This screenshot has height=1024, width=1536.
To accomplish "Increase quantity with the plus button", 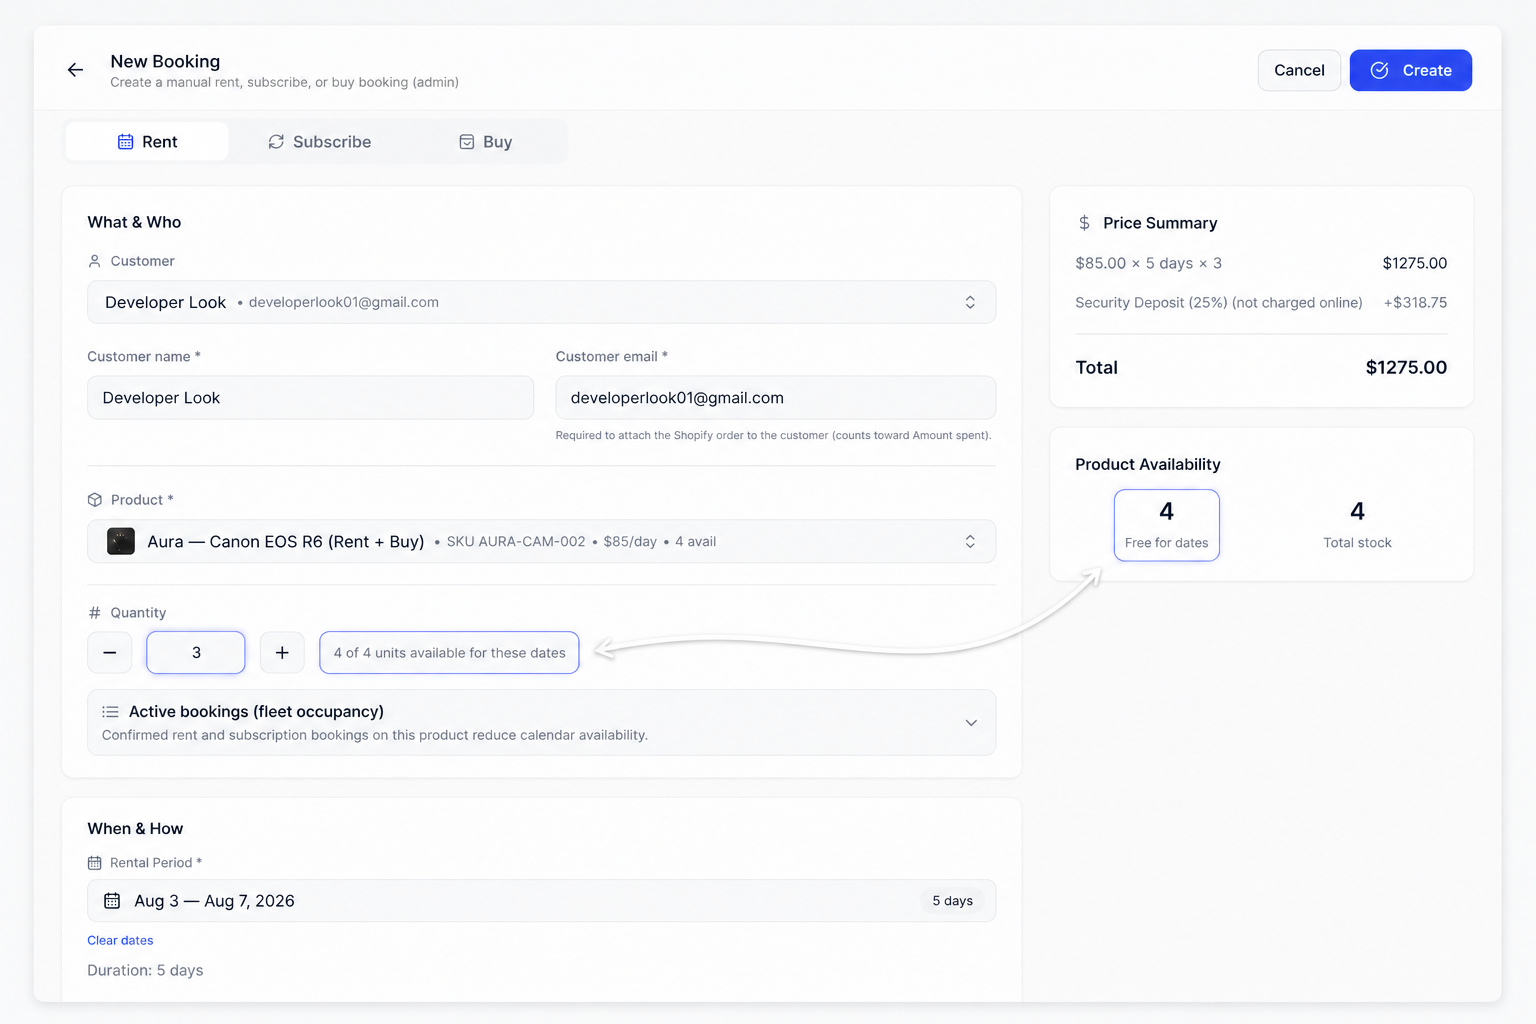I will click(282, 652).
